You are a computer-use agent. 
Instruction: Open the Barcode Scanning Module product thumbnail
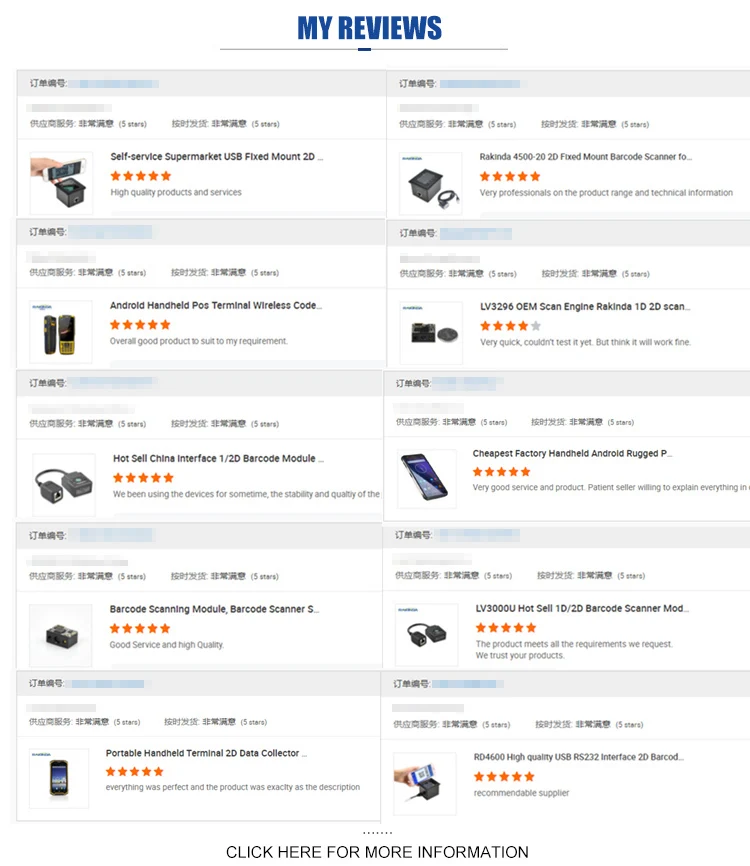(61, 635)
